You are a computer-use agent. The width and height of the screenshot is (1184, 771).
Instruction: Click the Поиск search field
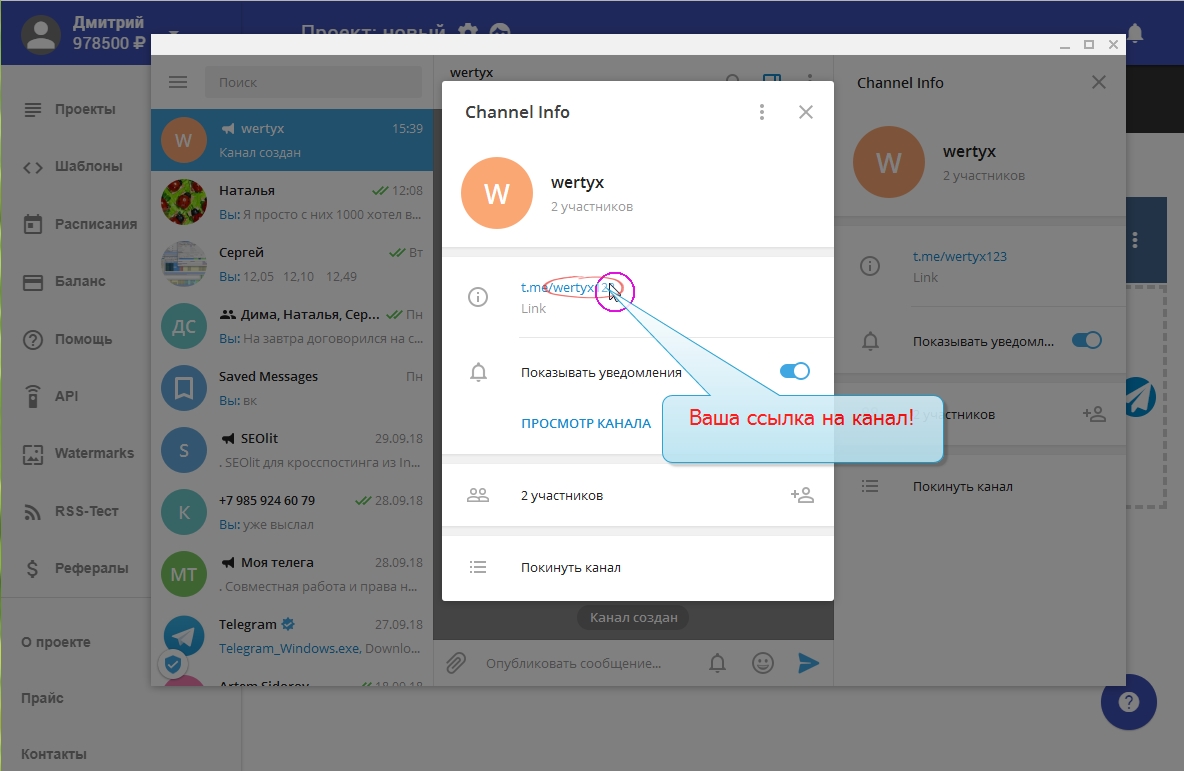point(312,83)
